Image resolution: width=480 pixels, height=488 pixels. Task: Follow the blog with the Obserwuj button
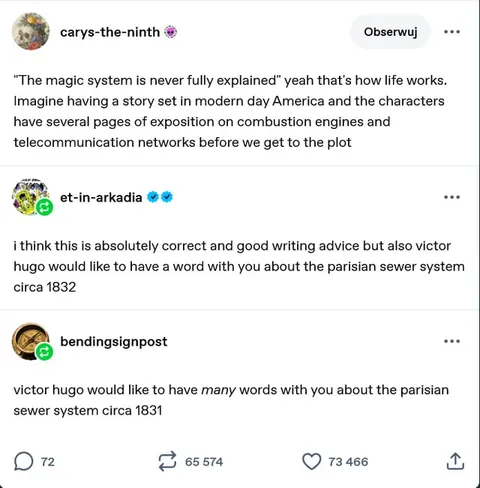tap(390, 32)
